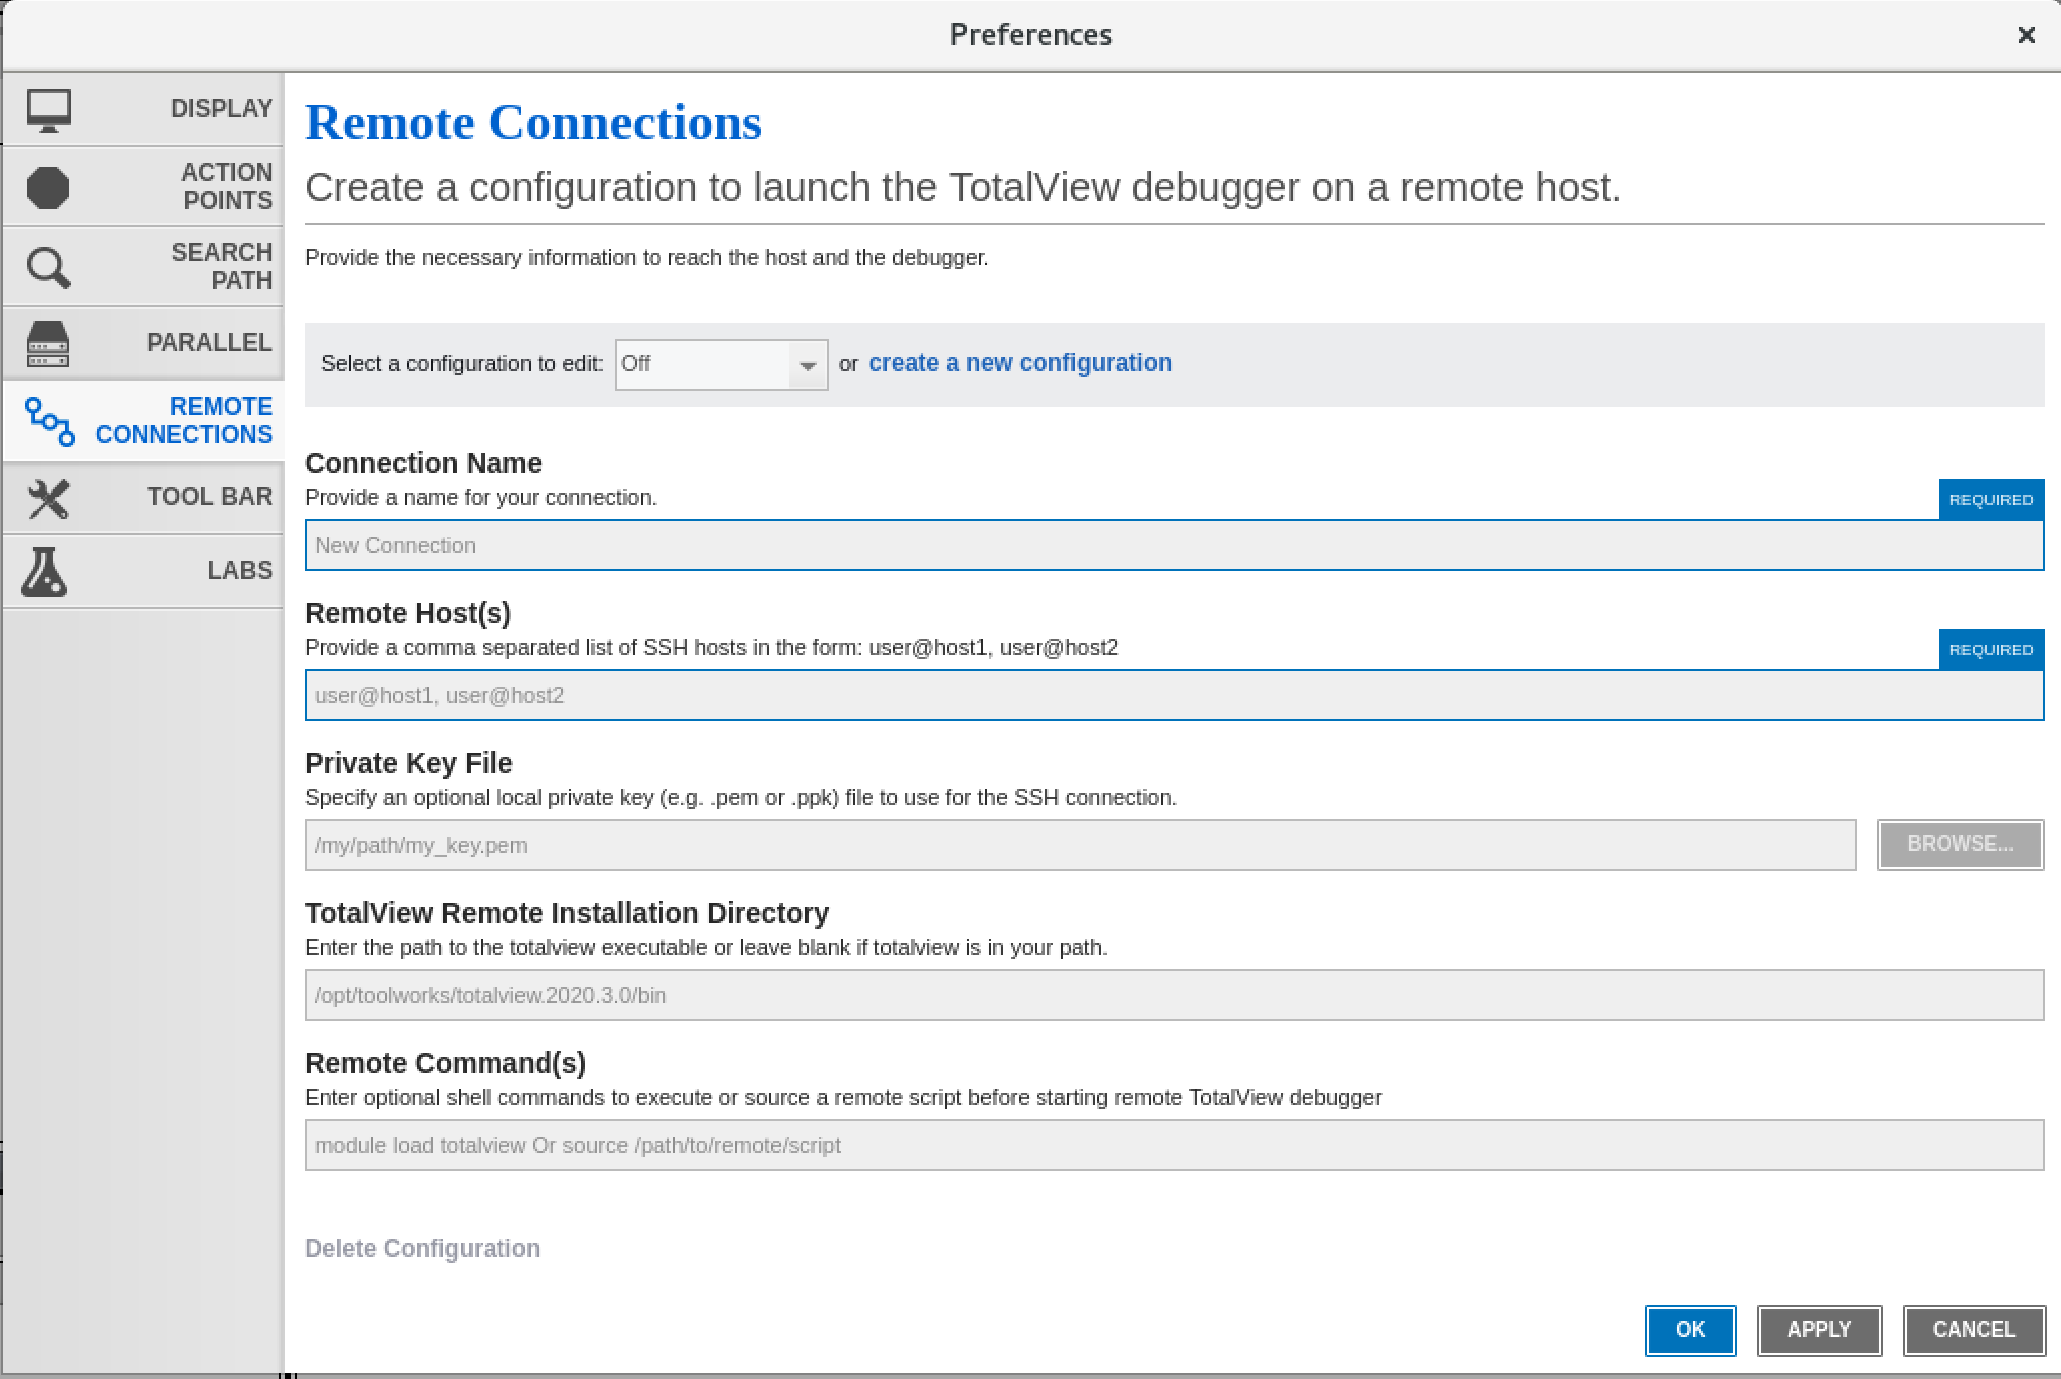Click the Tool Bar wrench icon
This screenshot has width=2061, height=1379.
point(48,498)
